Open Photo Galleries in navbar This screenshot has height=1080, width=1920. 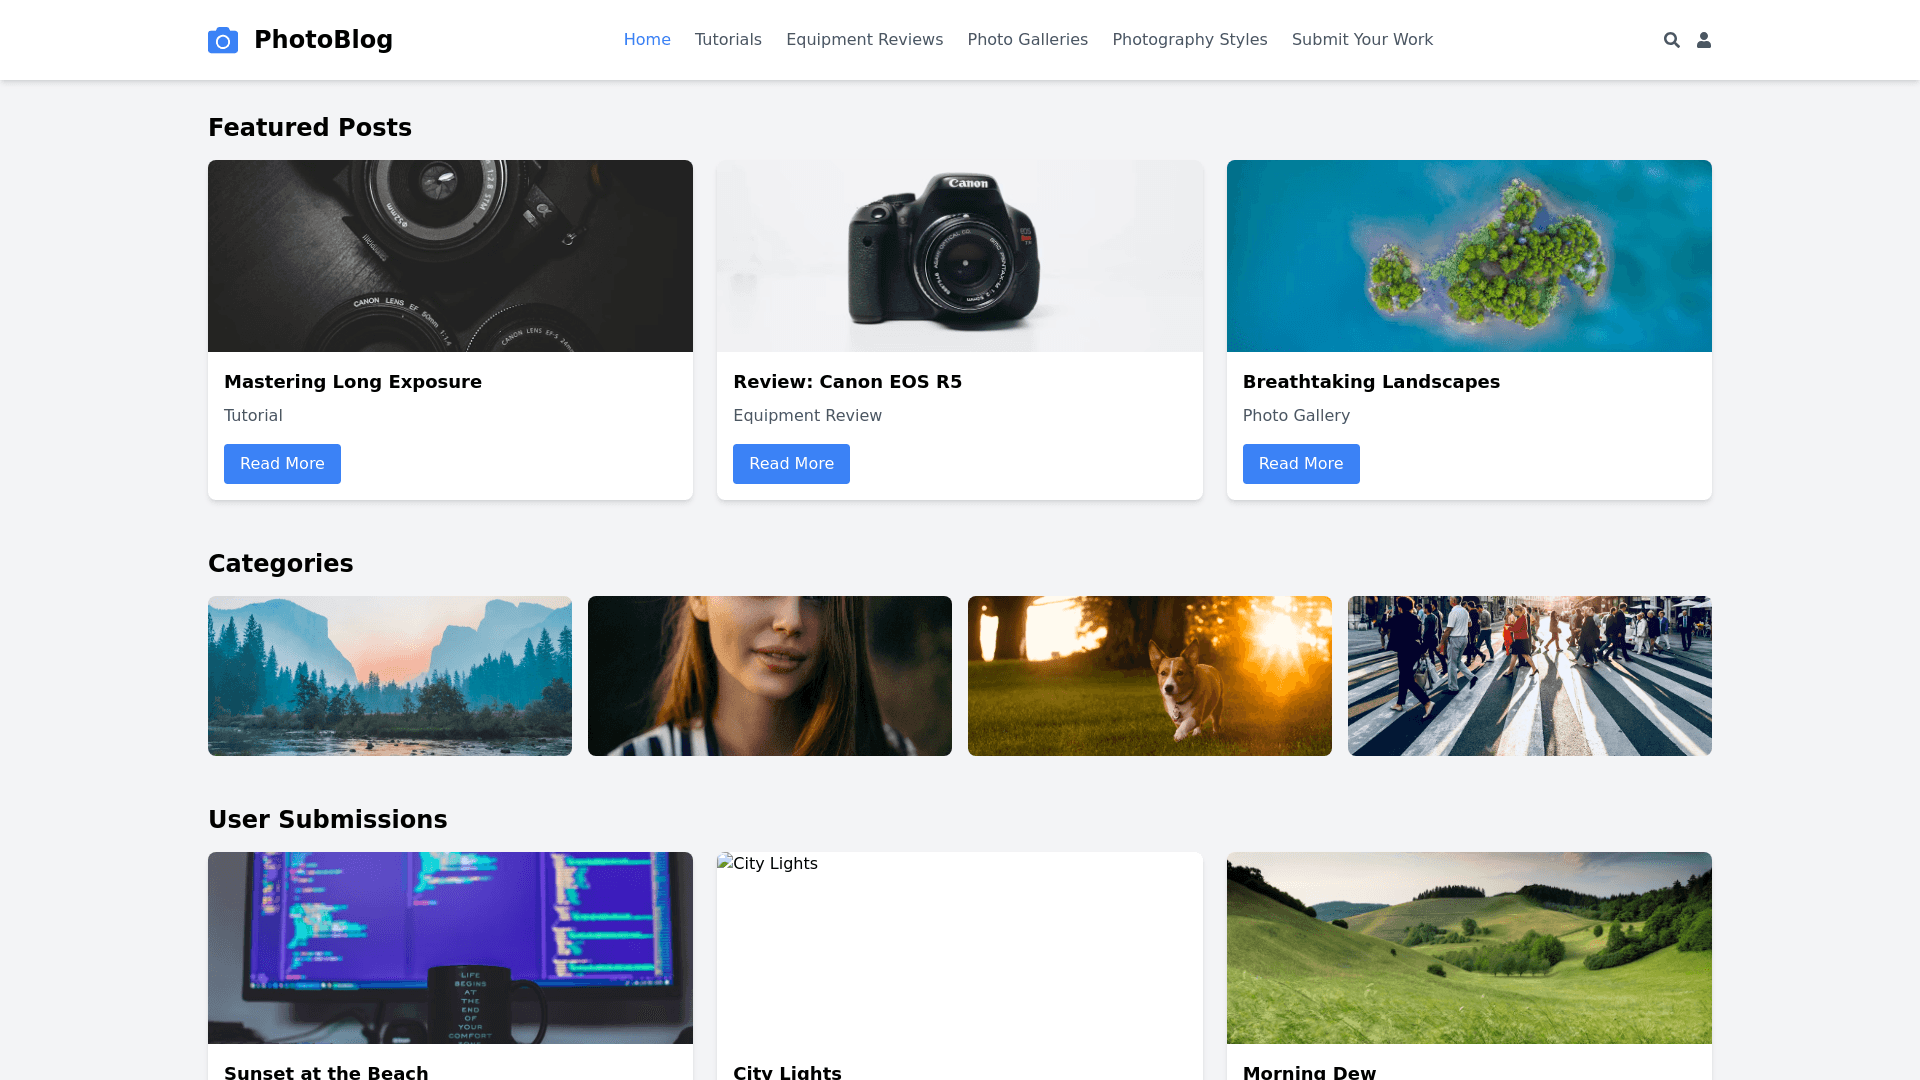(x=1027, y=40)
